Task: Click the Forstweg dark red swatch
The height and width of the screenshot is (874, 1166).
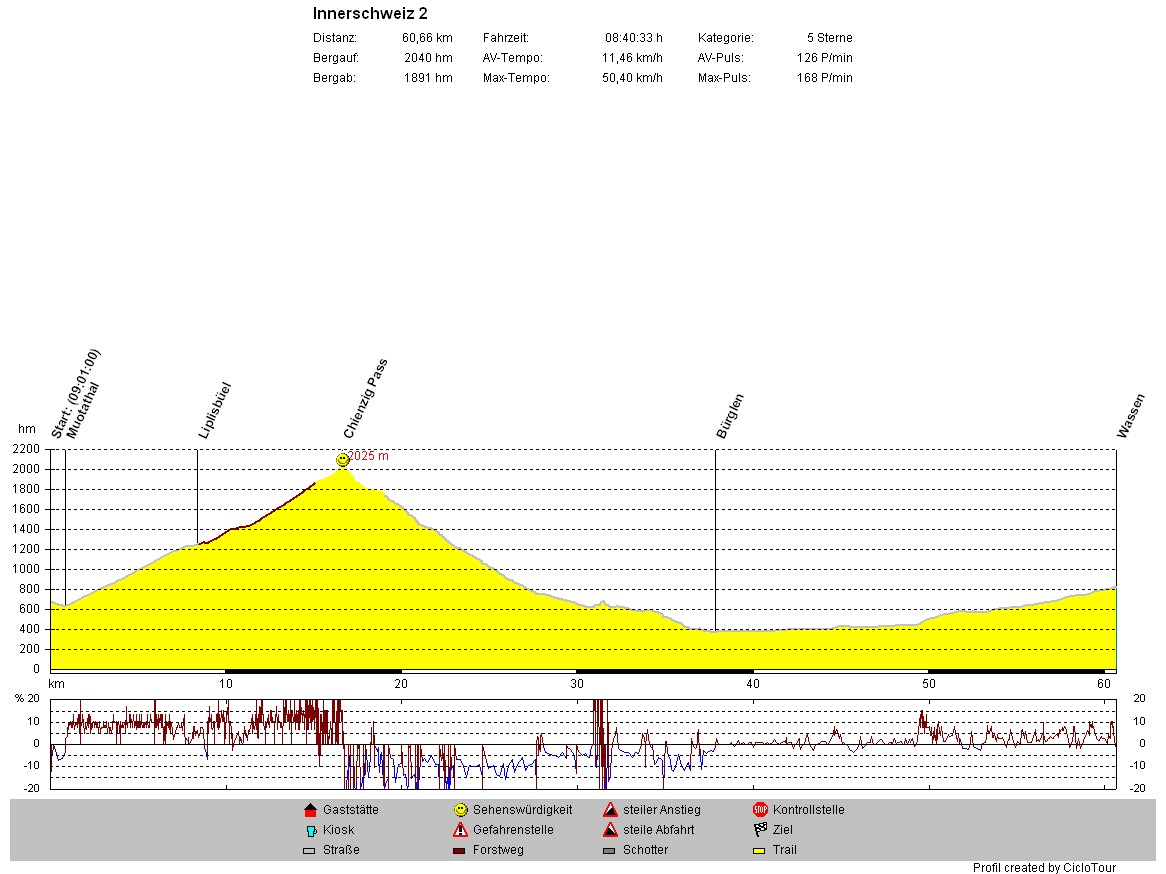Action: [x=459, y=851]
